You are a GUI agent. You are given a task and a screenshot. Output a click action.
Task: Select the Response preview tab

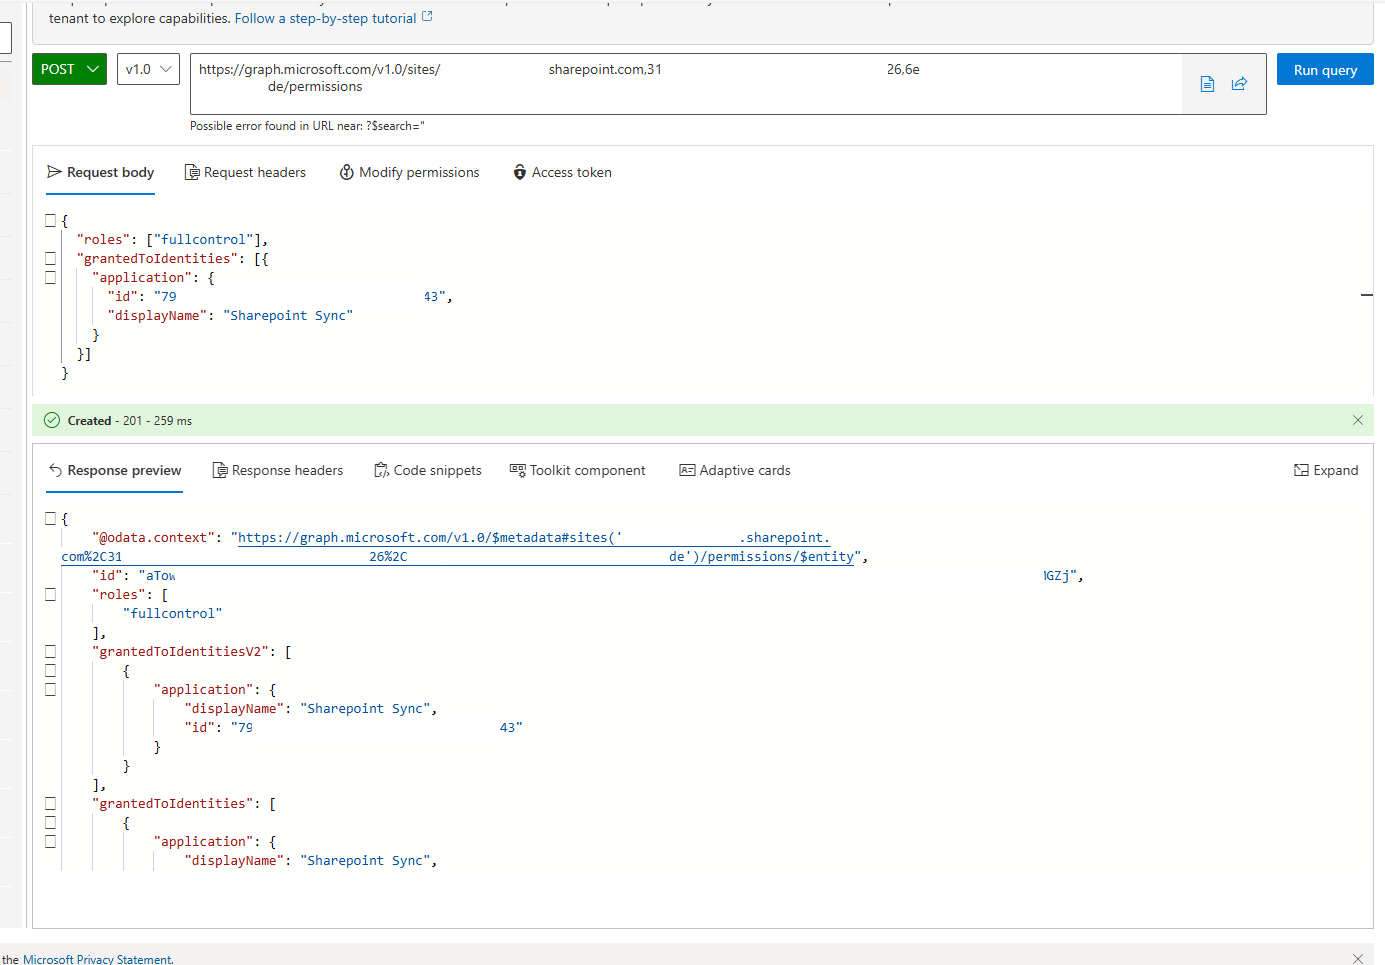click(x=115, y=470)
